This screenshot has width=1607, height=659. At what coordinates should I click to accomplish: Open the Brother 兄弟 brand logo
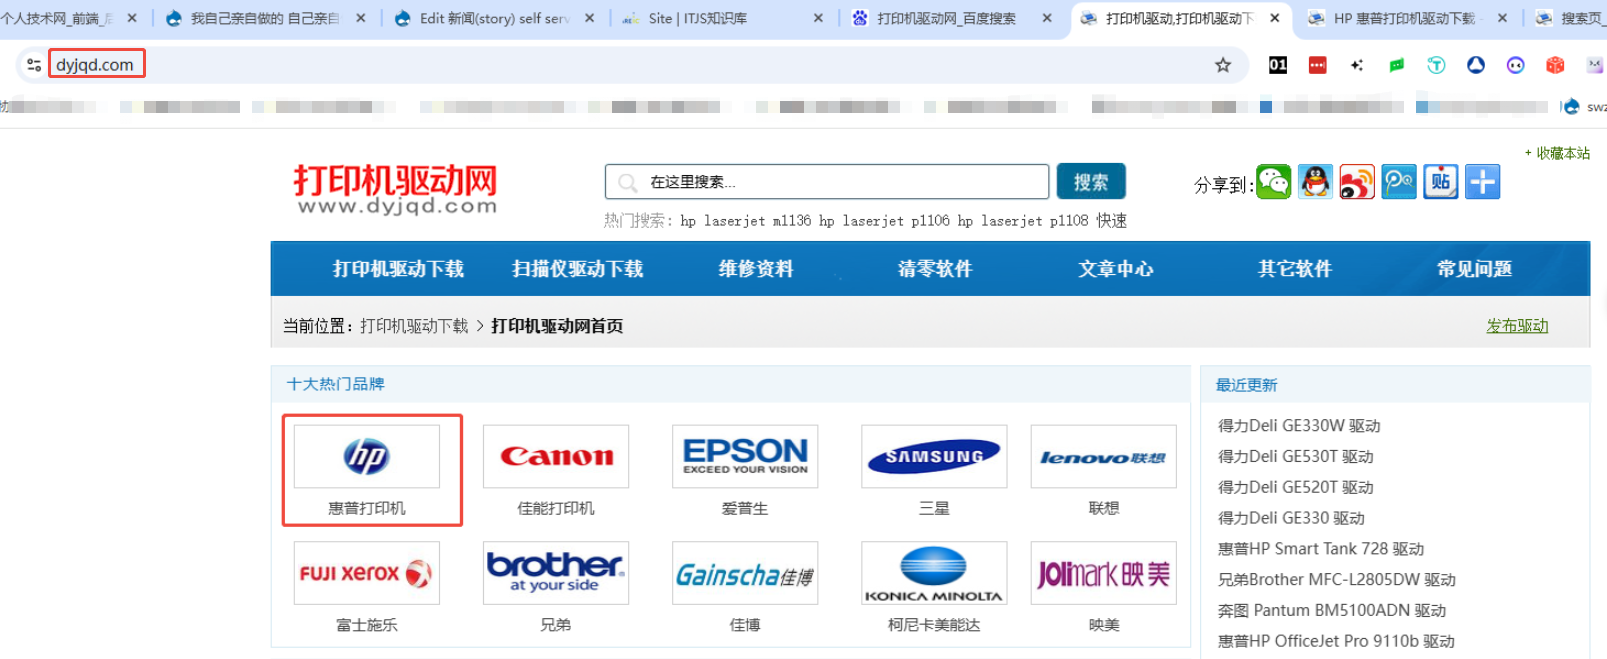[556, 573]
